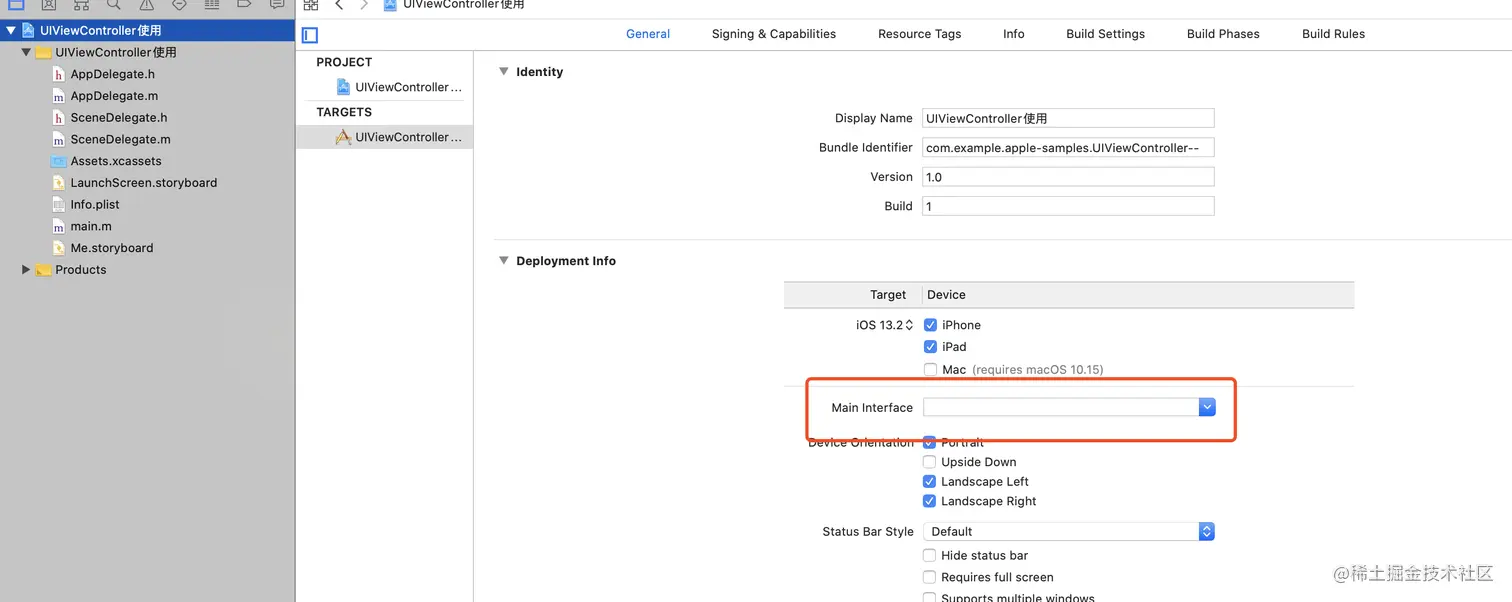Image resolution: width=1512 pixels, height=602 pixels.
Task: Switch to Signing & Capabilities tab
Action: [774, 34]
